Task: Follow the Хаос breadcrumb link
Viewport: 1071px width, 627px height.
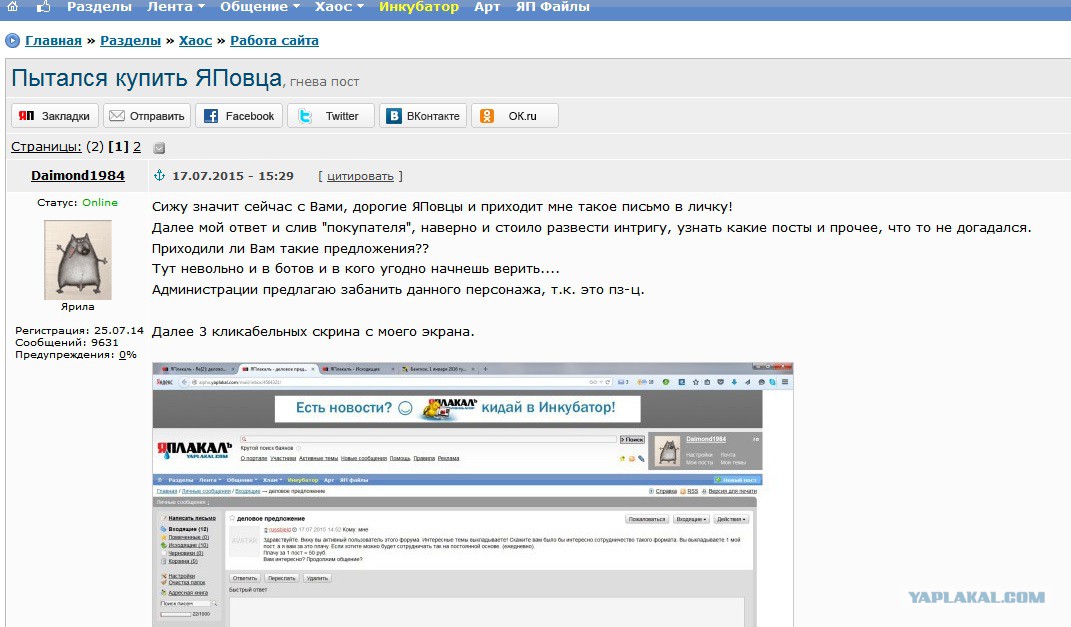Action: (195, 41)
